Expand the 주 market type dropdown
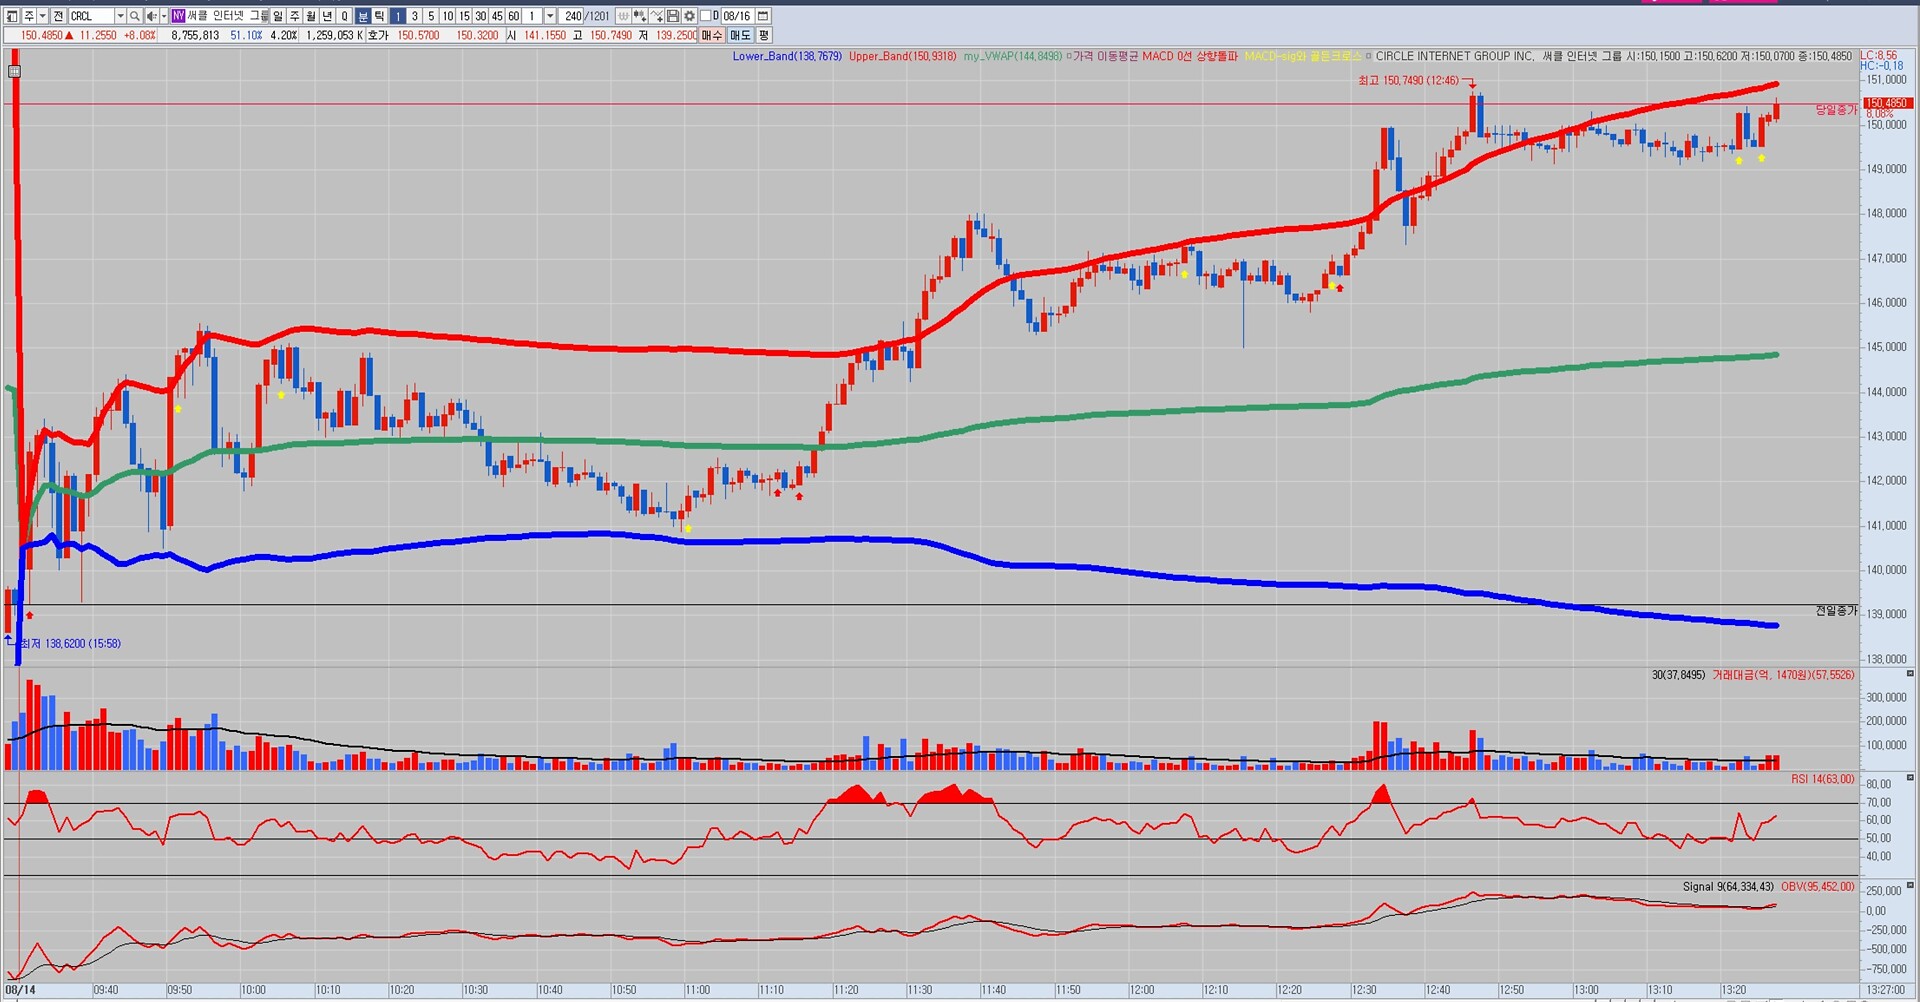Image resolution: width=1920 pixels, height=1002 pixels. pos(43,16)
